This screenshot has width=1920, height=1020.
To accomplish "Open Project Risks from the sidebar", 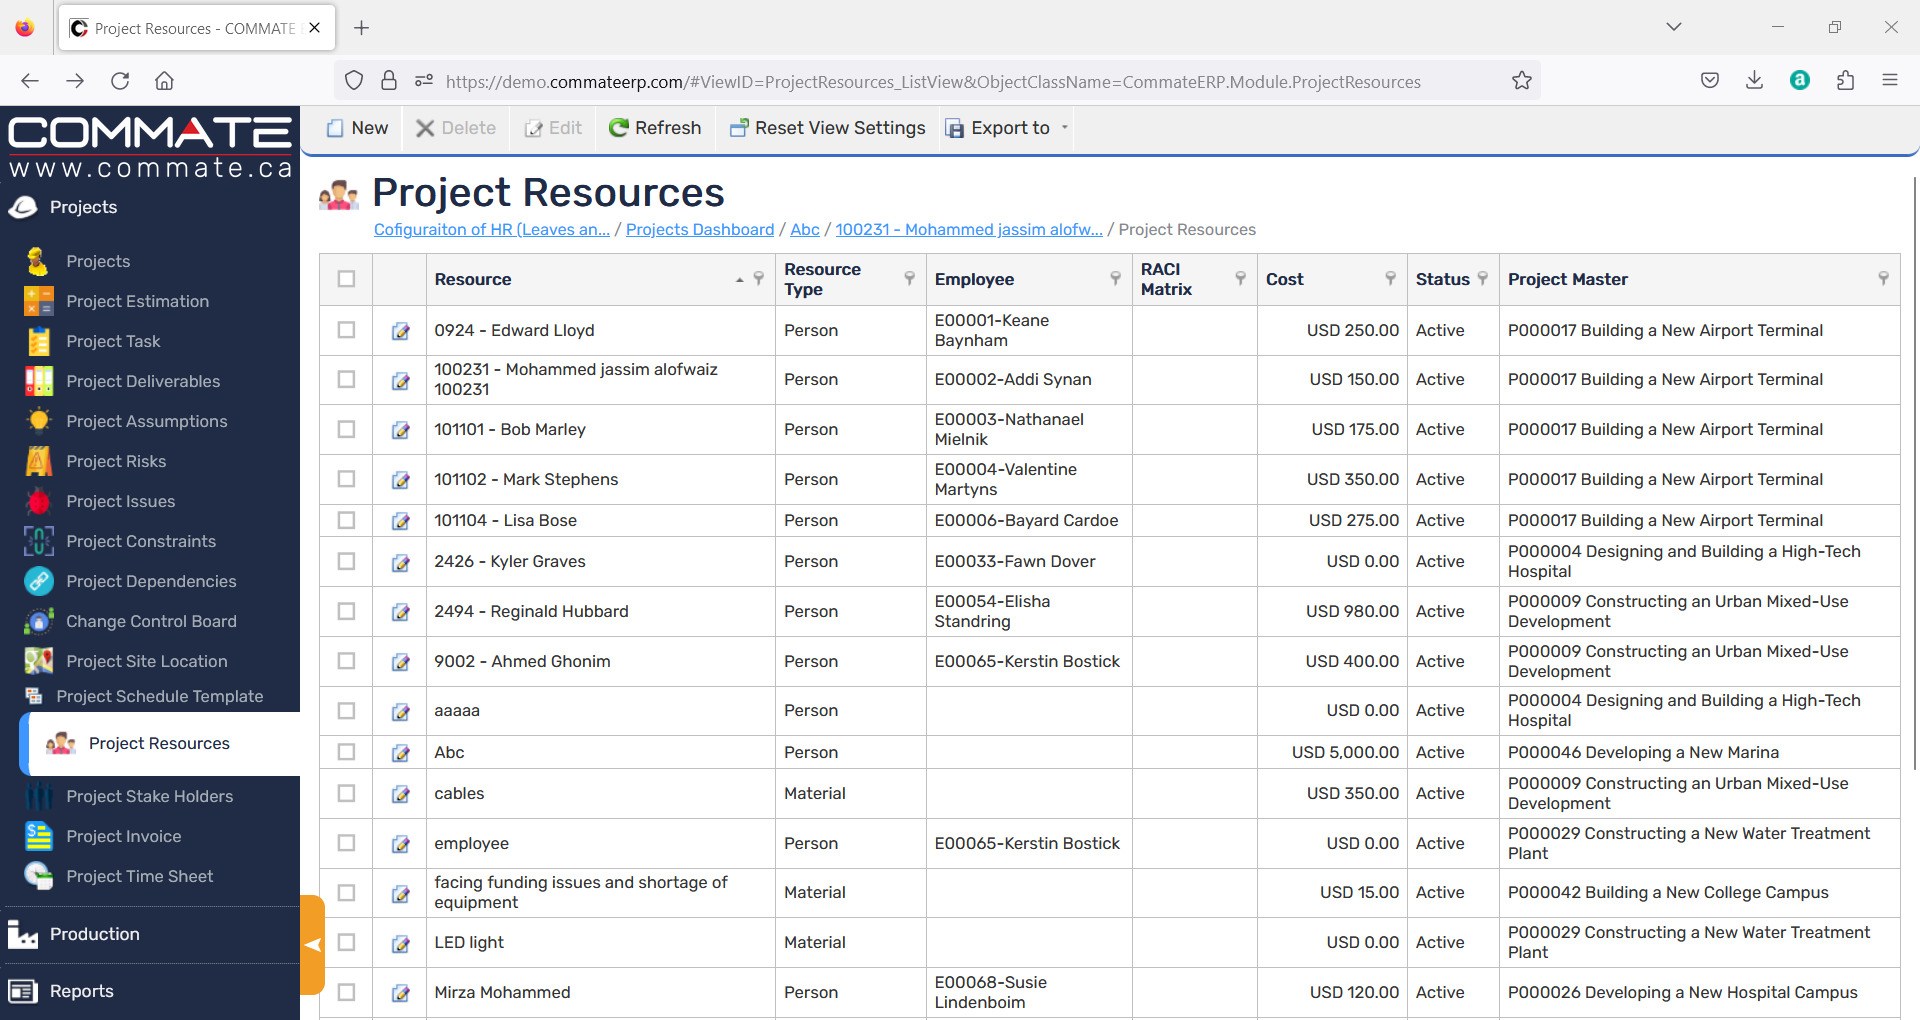I will (x=116, y=461).
